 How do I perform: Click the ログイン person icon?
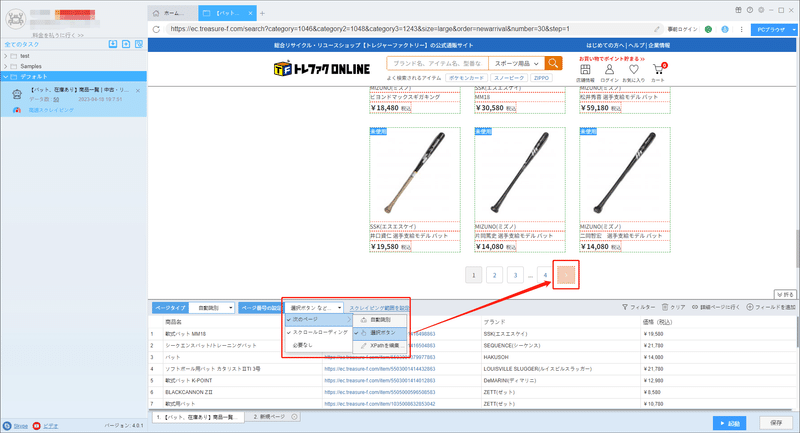pos(609,69)
